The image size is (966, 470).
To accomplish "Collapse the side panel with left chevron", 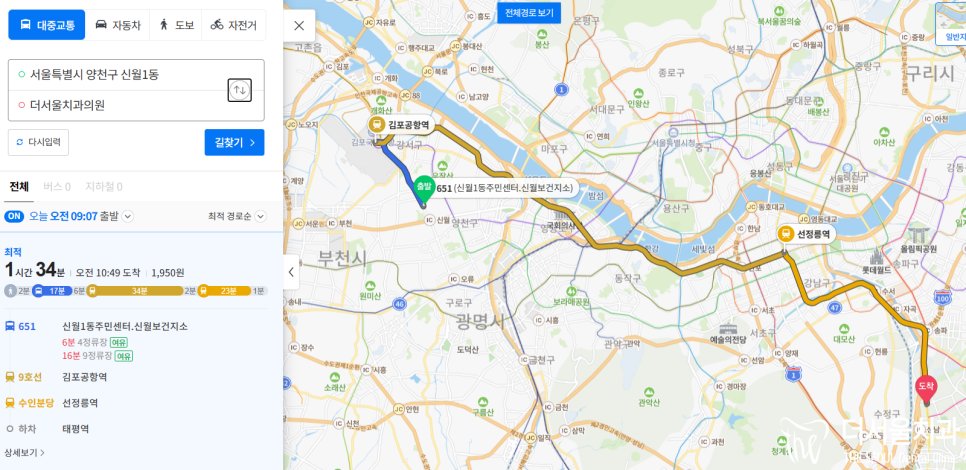I will coord(291,272).
